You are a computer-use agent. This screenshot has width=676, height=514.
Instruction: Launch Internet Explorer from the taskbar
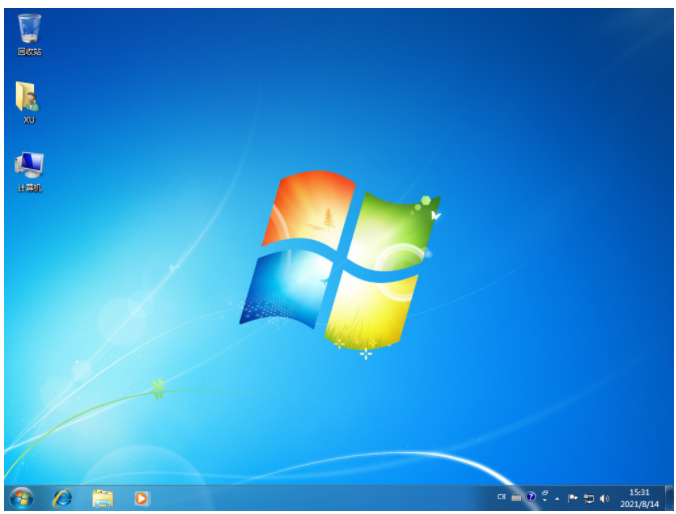point(62,497)
